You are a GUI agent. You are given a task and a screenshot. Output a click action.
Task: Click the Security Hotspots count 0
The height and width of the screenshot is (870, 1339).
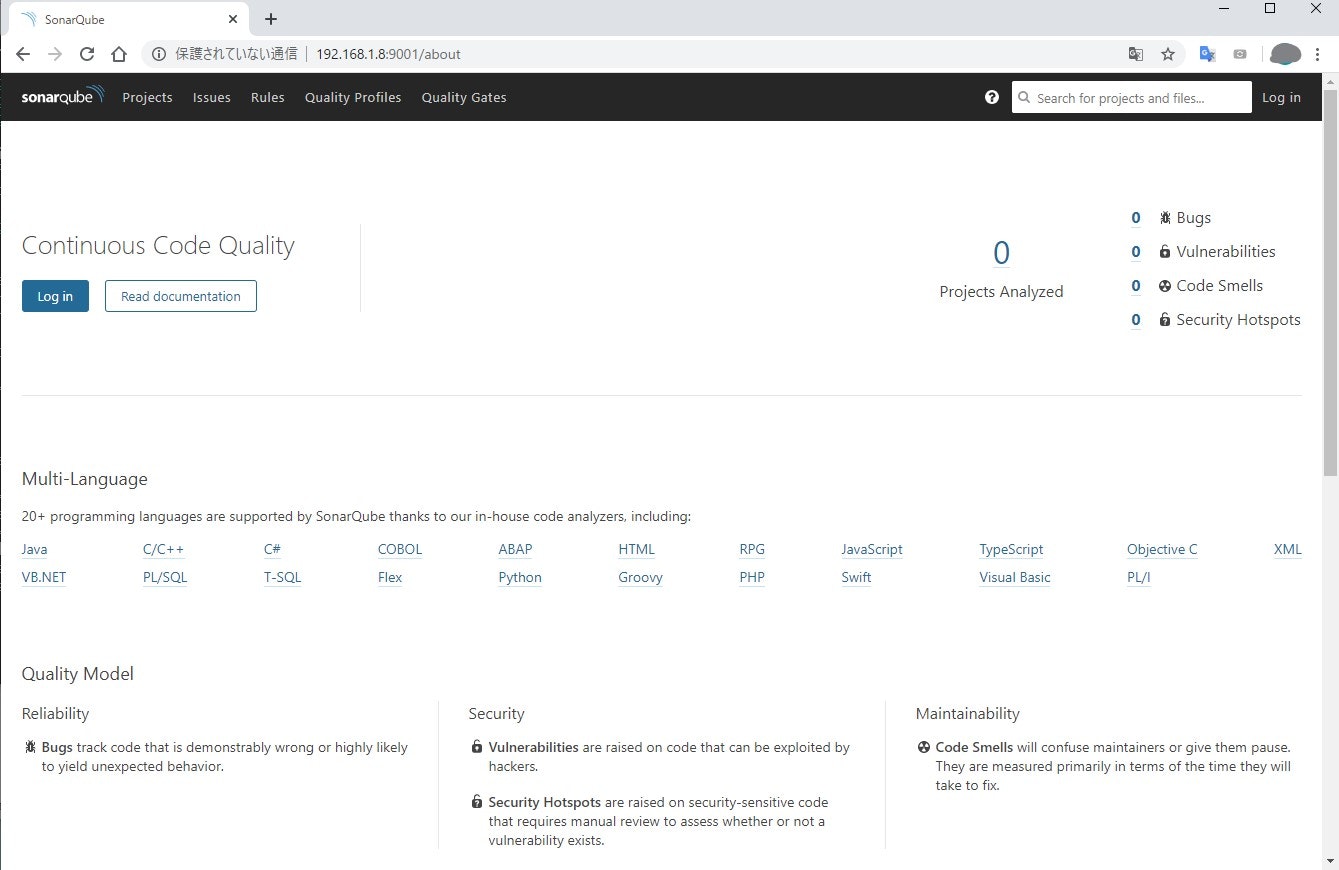click(x=1136, y=320)
